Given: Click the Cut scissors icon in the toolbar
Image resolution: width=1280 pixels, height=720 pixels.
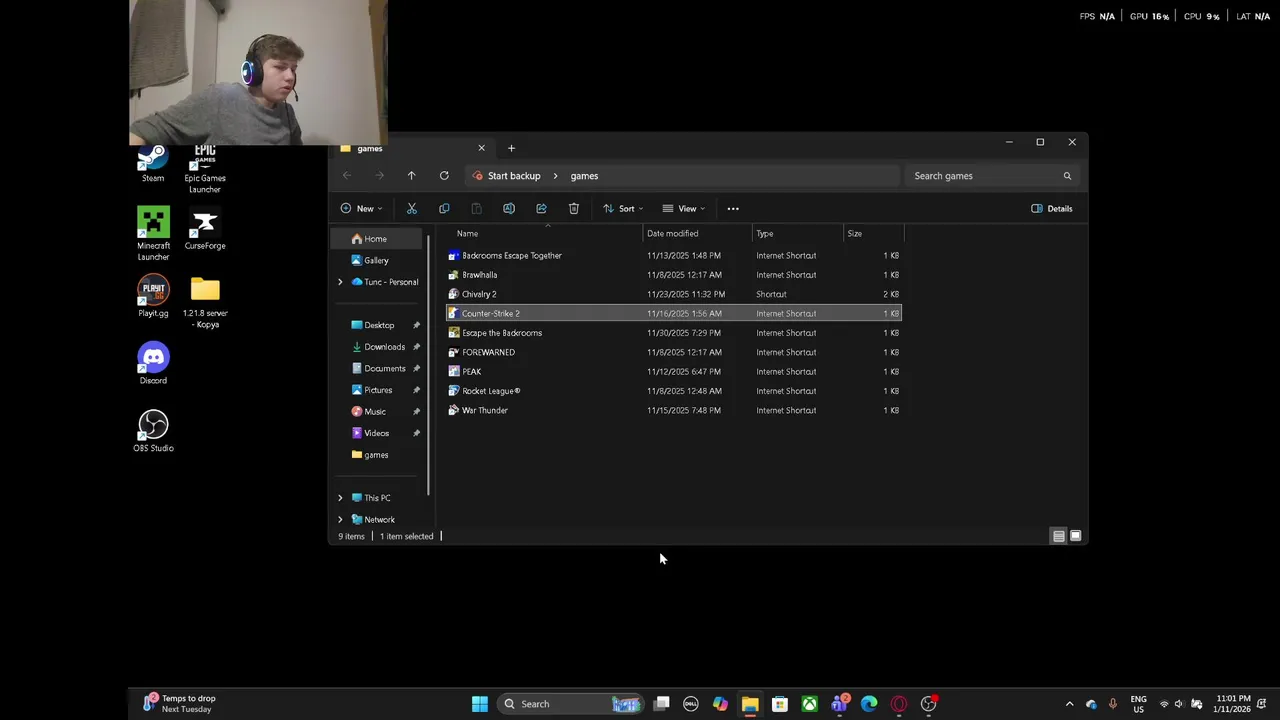Looking at the screenshot, I should [x=411, y=208].
